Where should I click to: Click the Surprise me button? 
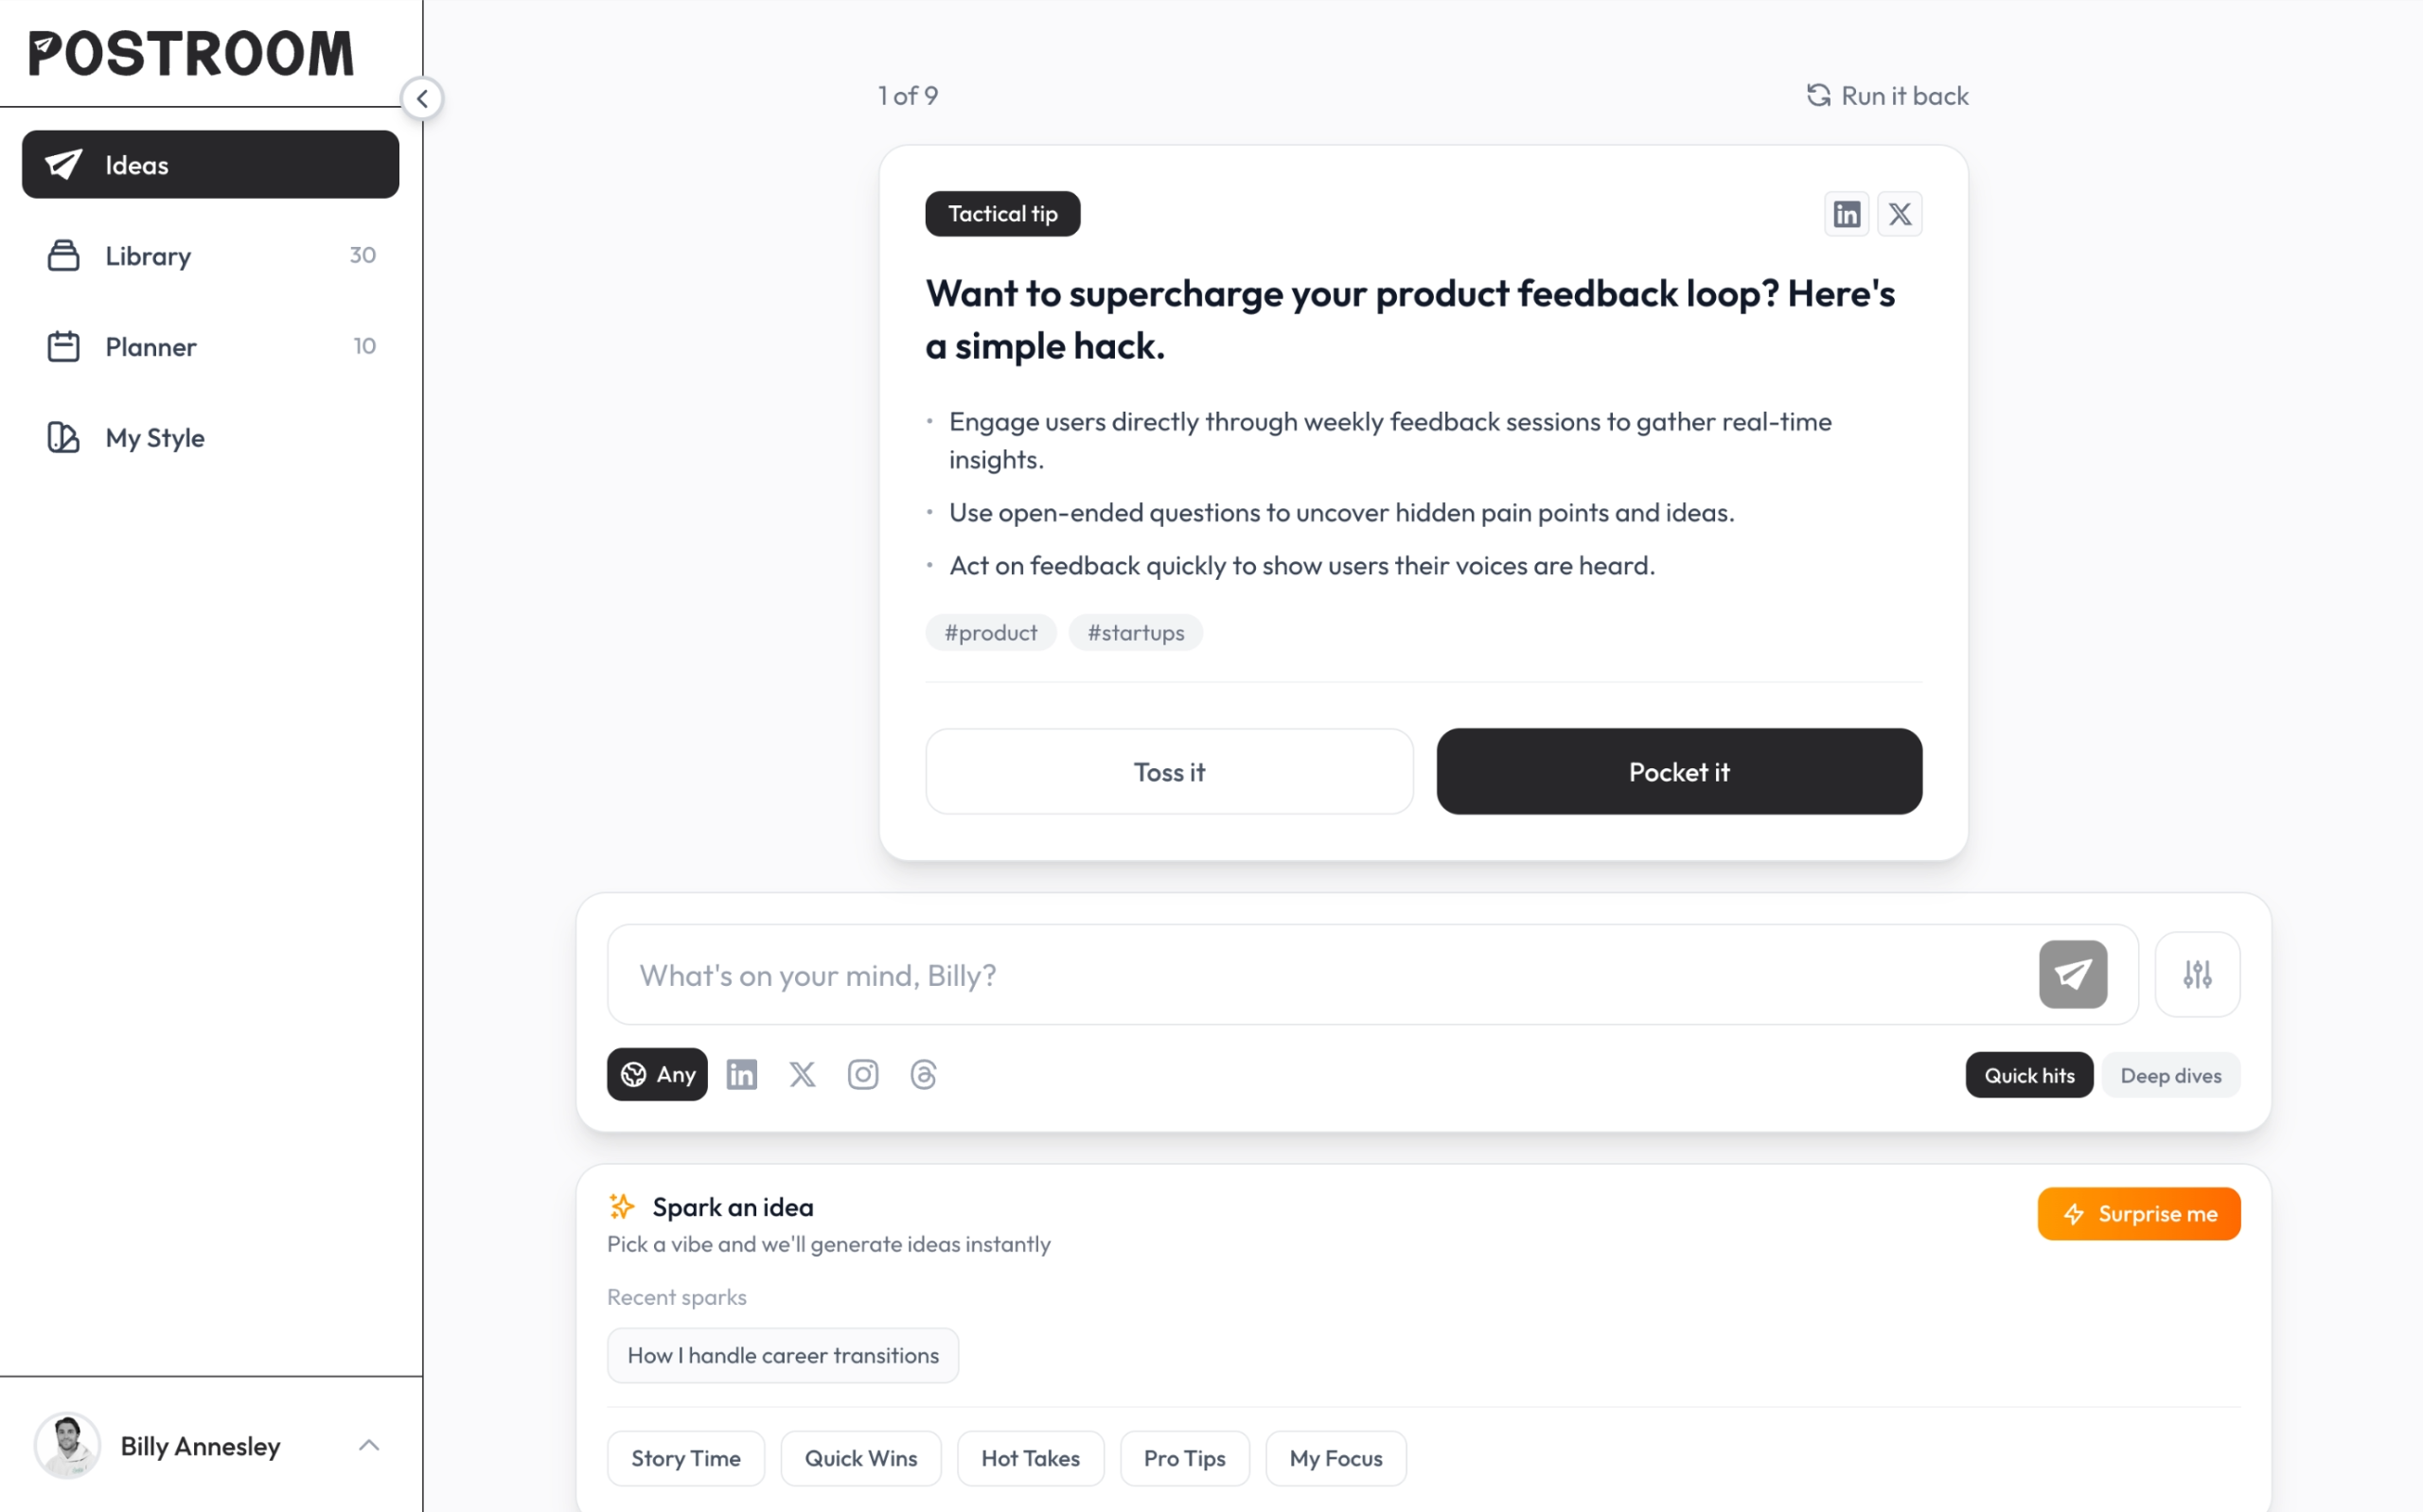(2138, 1213)
